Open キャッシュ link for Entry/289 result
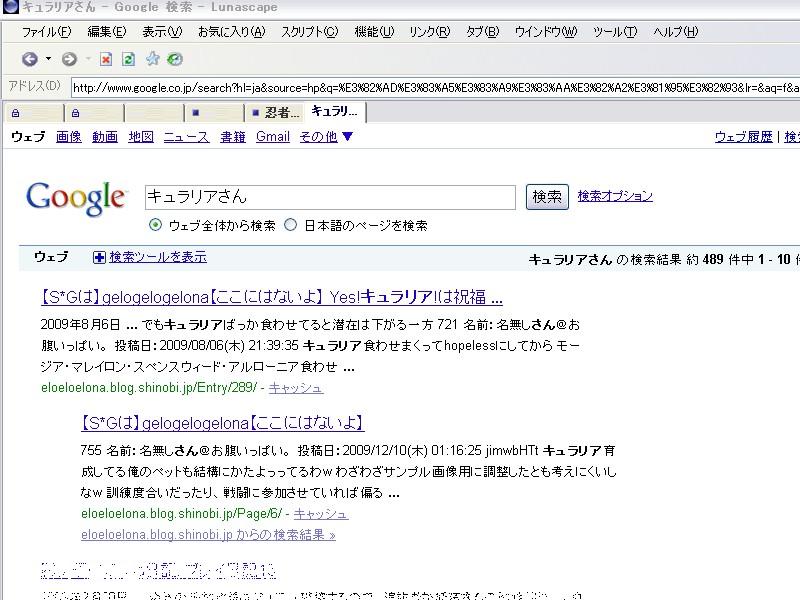 click(x=296, y=388)
